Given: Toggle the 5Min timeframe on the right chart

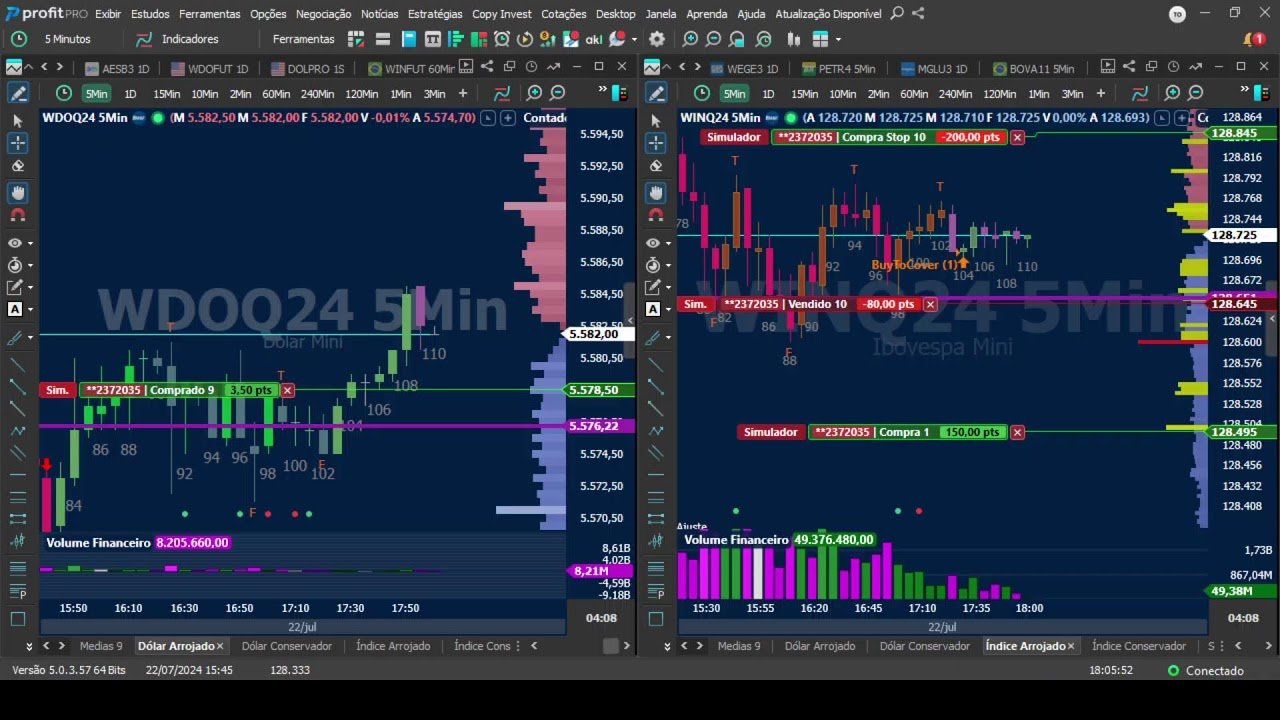Looking at the screenshot, I should point(734,93).
